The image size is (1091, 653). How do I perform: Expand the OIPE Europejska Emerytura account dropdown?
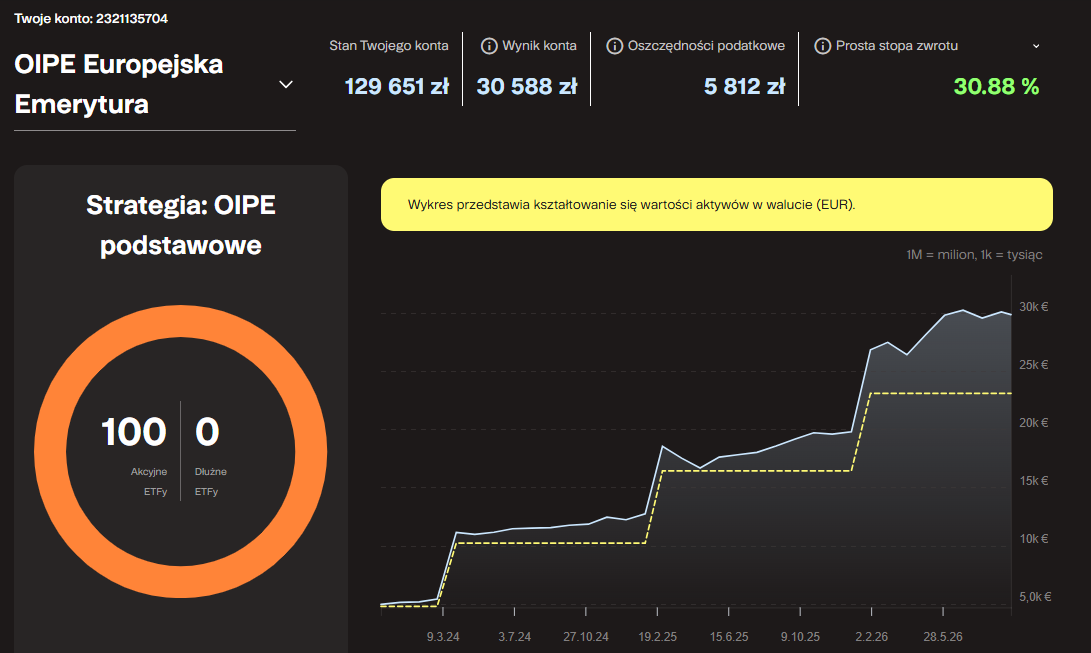coord(285,84)
